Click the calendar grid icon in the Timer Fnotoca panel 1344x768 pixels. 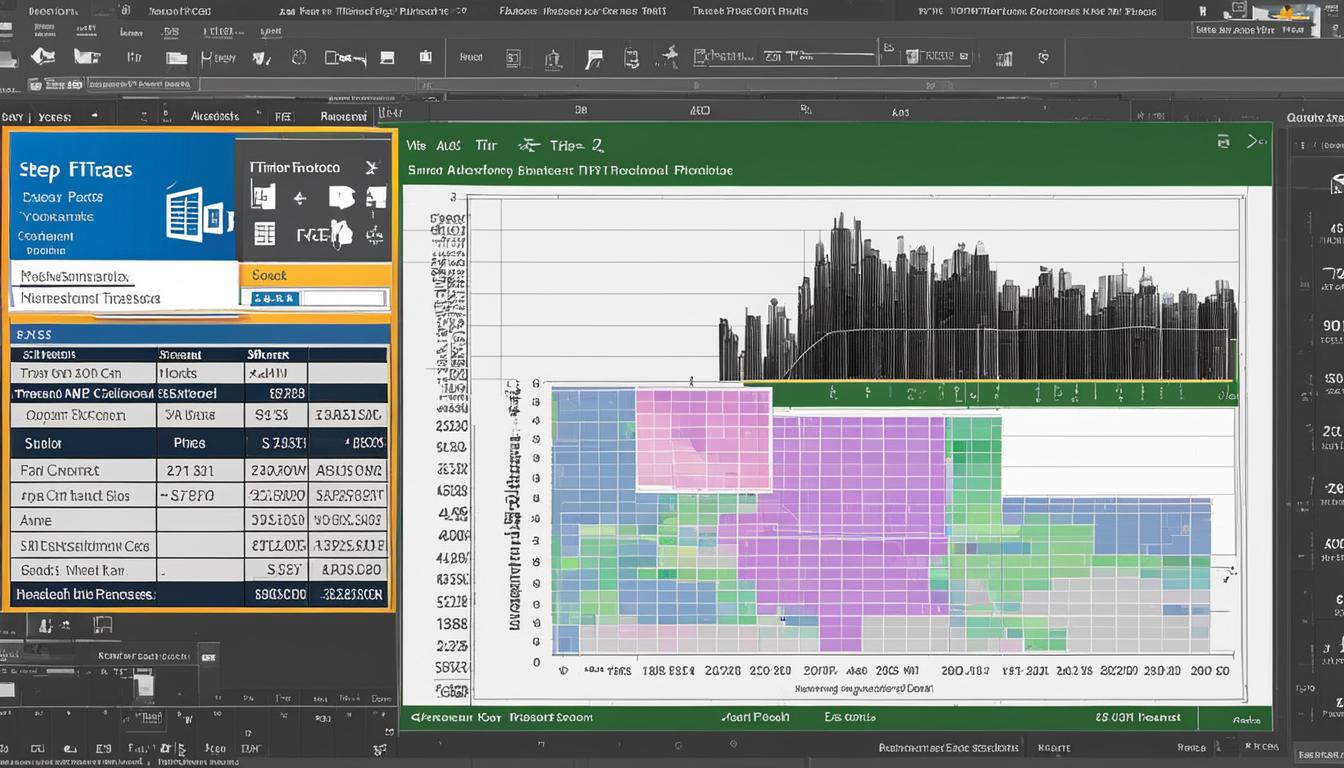(x=264, y=233)
